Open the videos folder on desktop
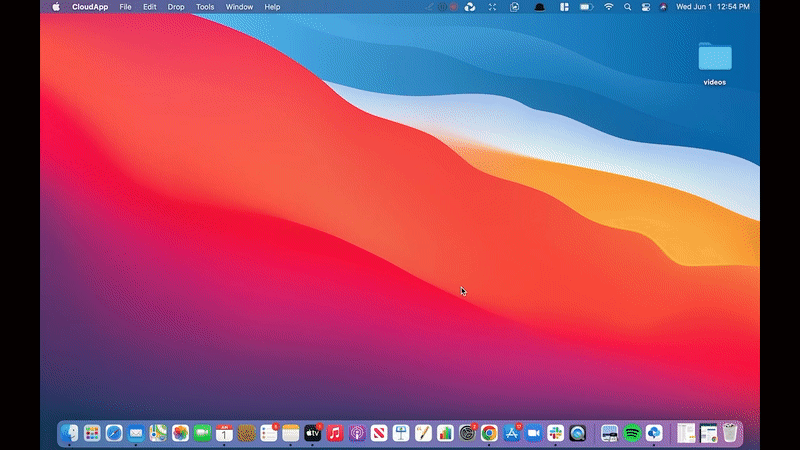This screenshot has width=800, height=450. (714, 63)
